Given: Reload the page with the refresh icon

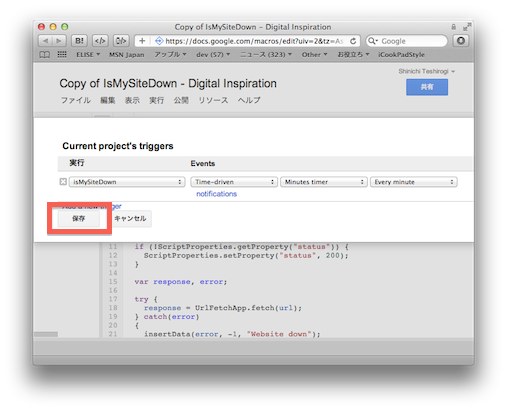Looking at the screenshot, I should tap(353, 41).
